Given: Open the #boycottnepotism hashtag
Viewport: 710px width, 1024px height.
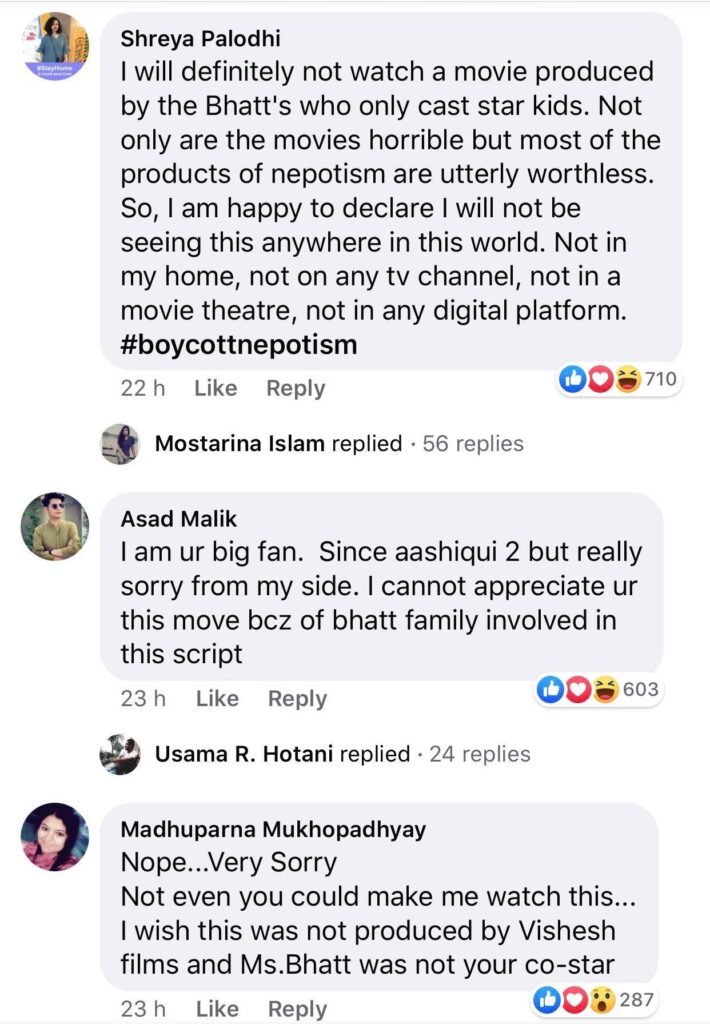Looking at the screenshot, I should (x=238, y=344).
